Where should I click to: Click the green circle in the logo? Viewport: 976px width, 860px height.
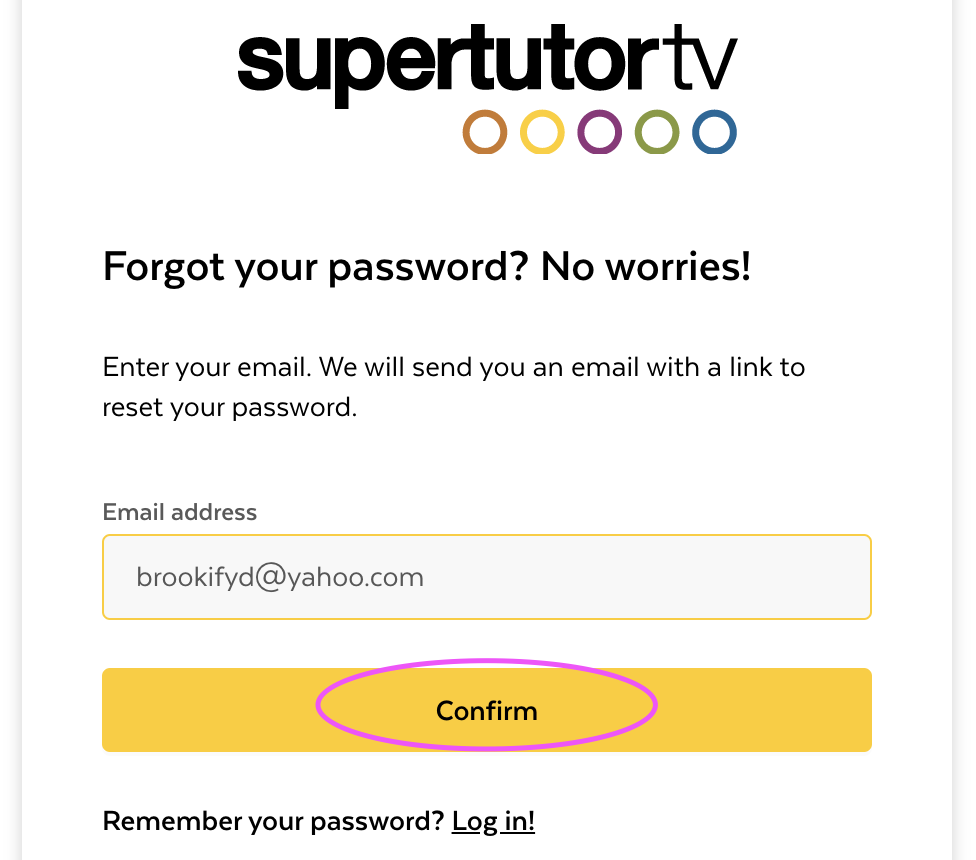(657, 132)
